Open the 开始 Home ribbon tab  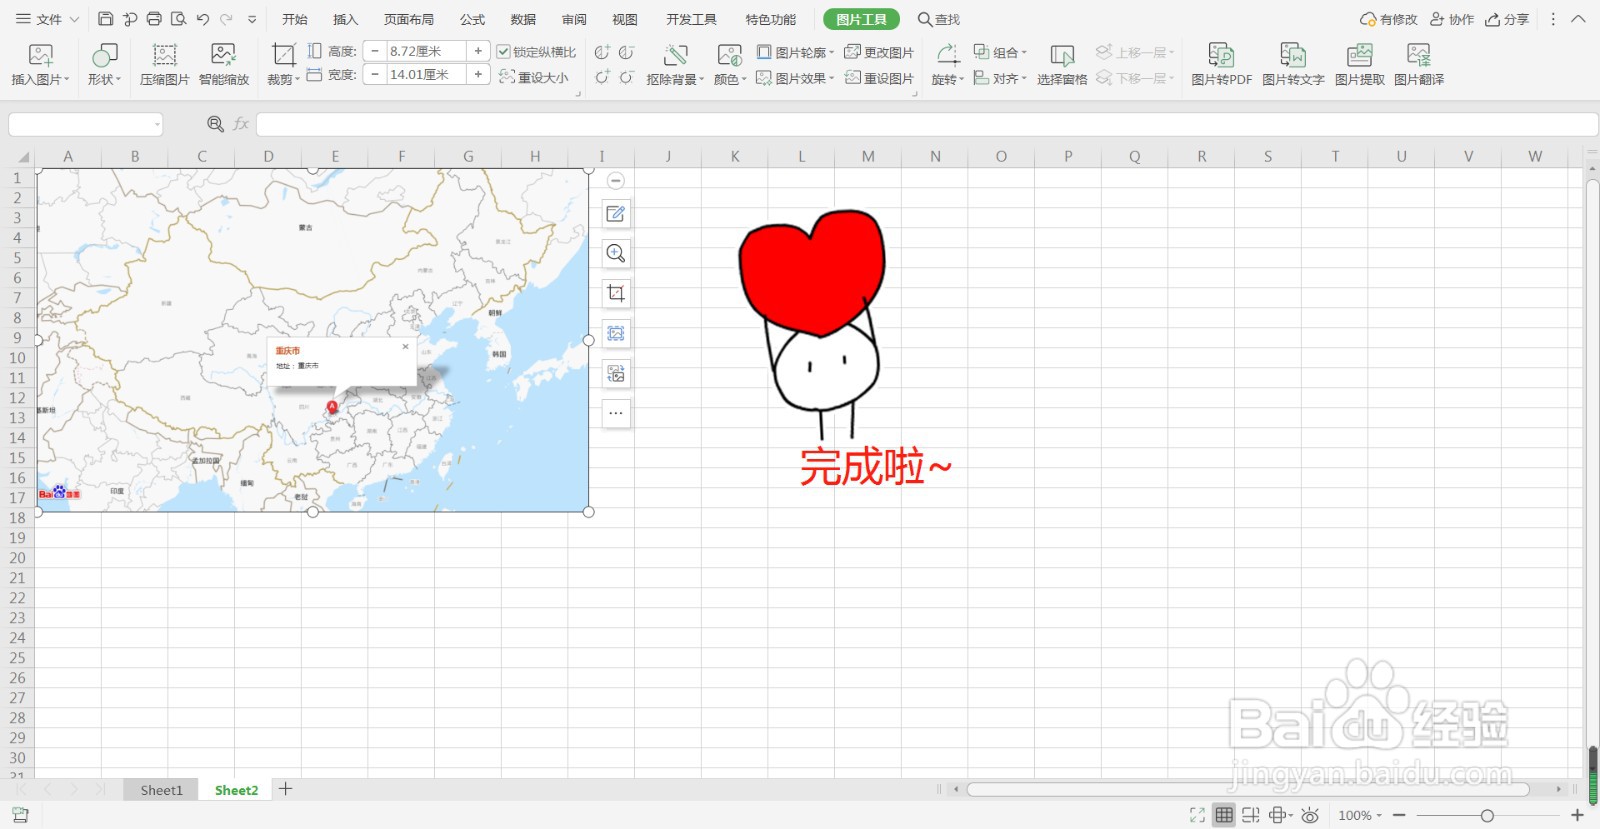pyautogui.click(x=295, y=19)
